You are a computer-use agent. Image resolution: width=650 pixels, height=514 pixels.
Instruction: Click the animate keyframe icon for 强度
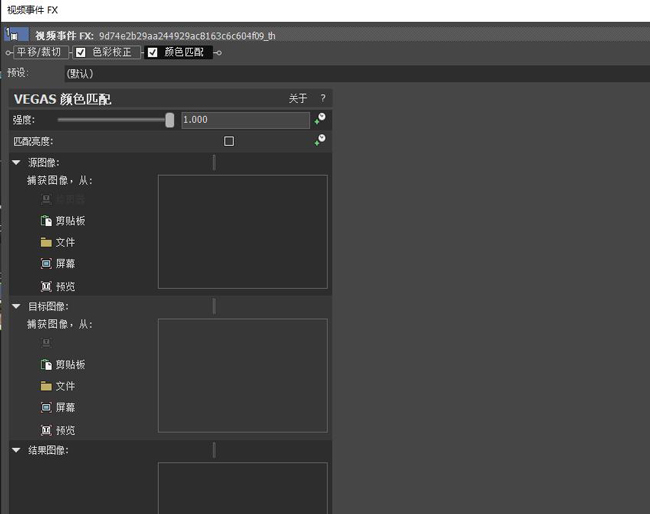point(320,119)
